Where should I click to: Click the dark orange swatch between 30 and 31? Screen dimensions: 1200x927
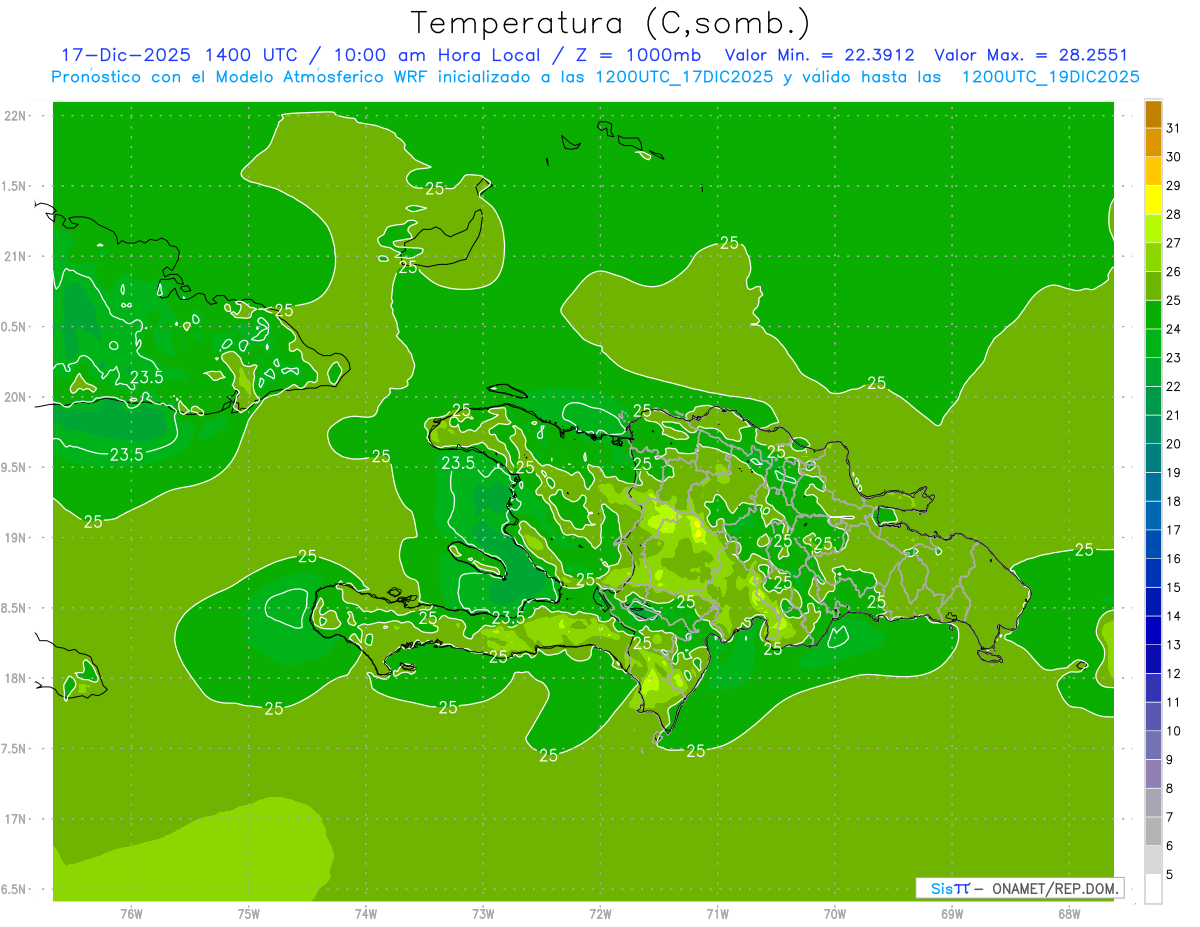pyautogui.click(x=1153, y=143)
